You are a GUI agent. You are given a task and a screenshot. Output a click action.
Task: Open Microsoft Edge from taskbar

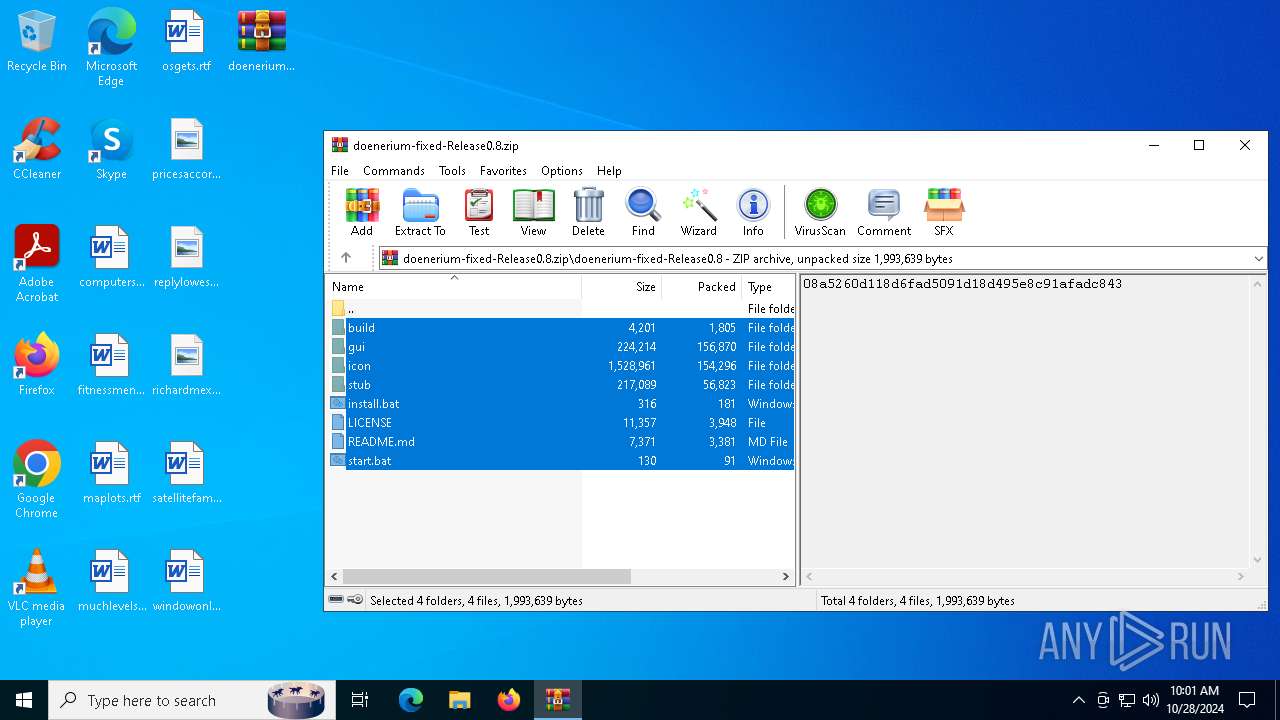point(411,700)
